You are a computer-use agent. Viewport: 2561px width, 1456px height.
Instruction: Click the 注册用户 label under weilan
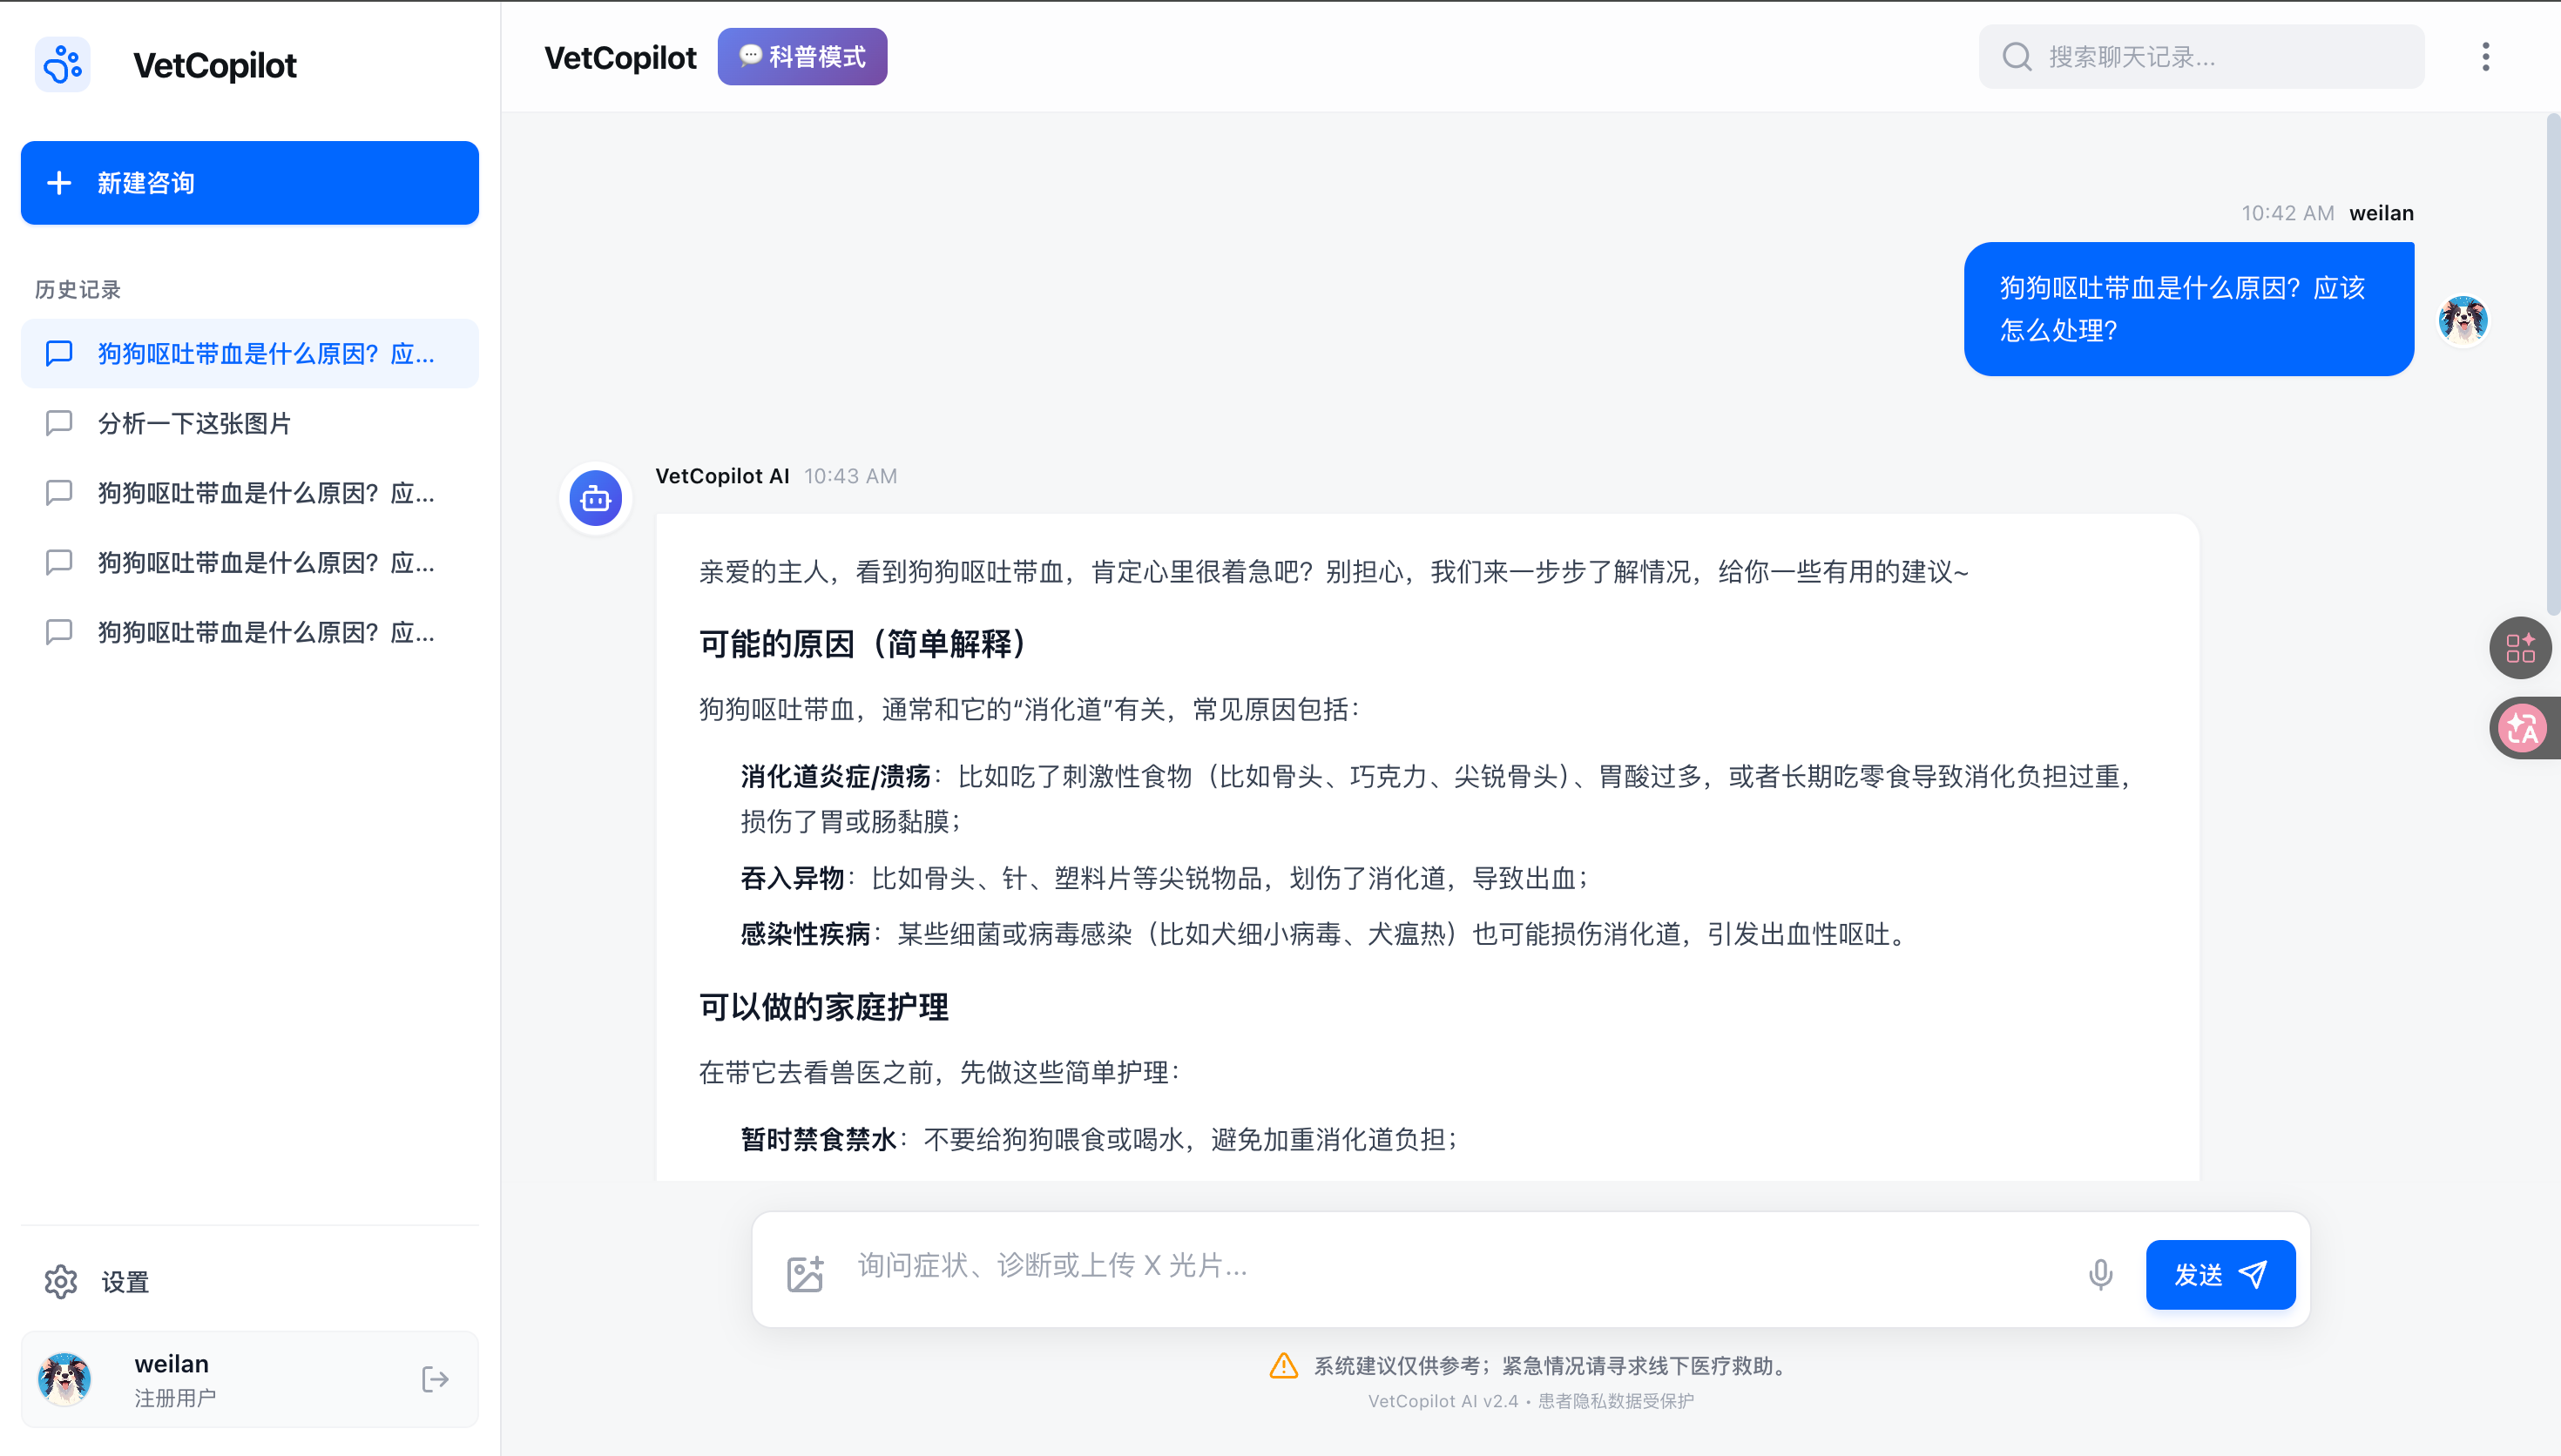(175, 1398)
